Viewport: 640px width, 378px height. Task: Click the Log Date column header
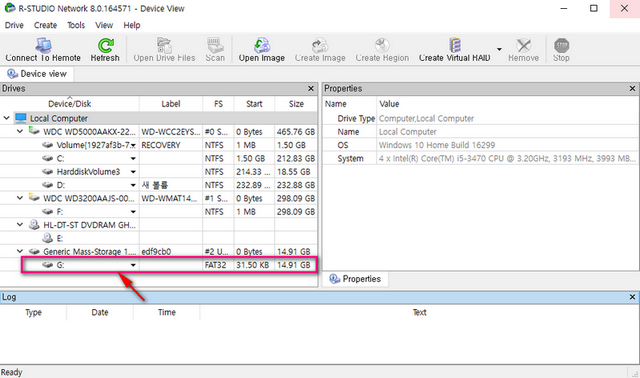100,313
